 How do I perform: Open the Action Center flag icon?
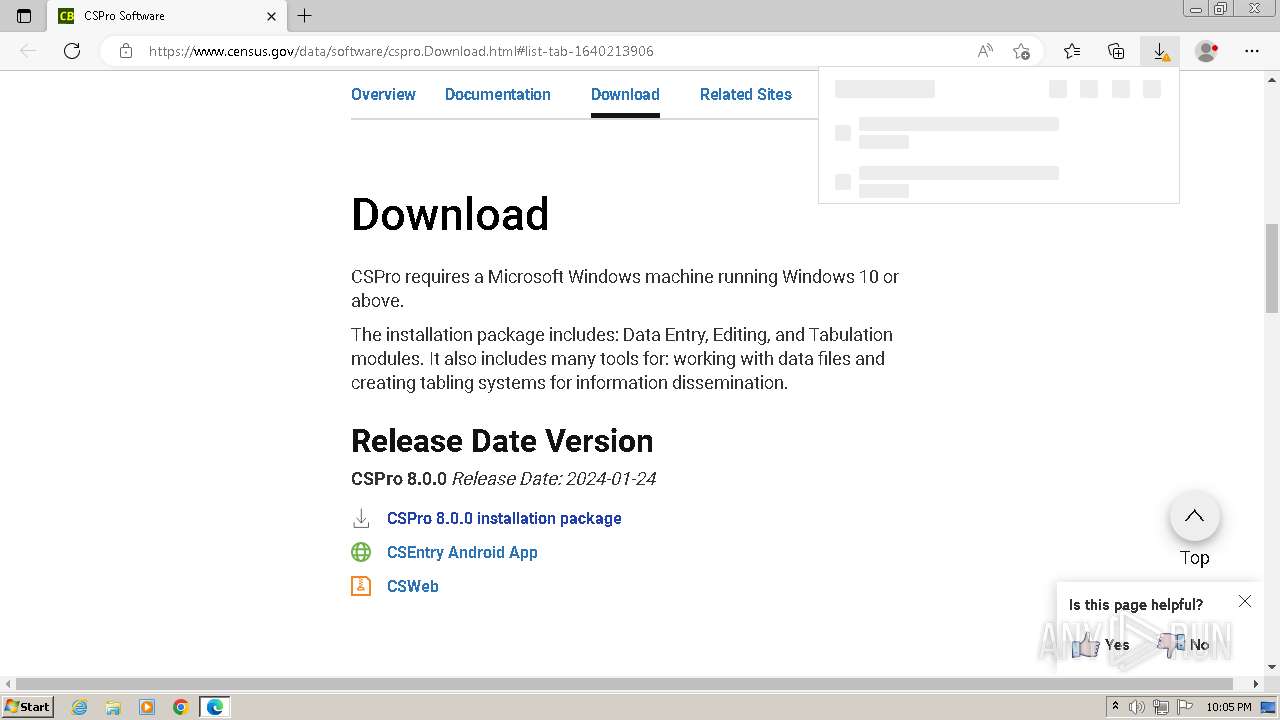tap(1184, 707)
